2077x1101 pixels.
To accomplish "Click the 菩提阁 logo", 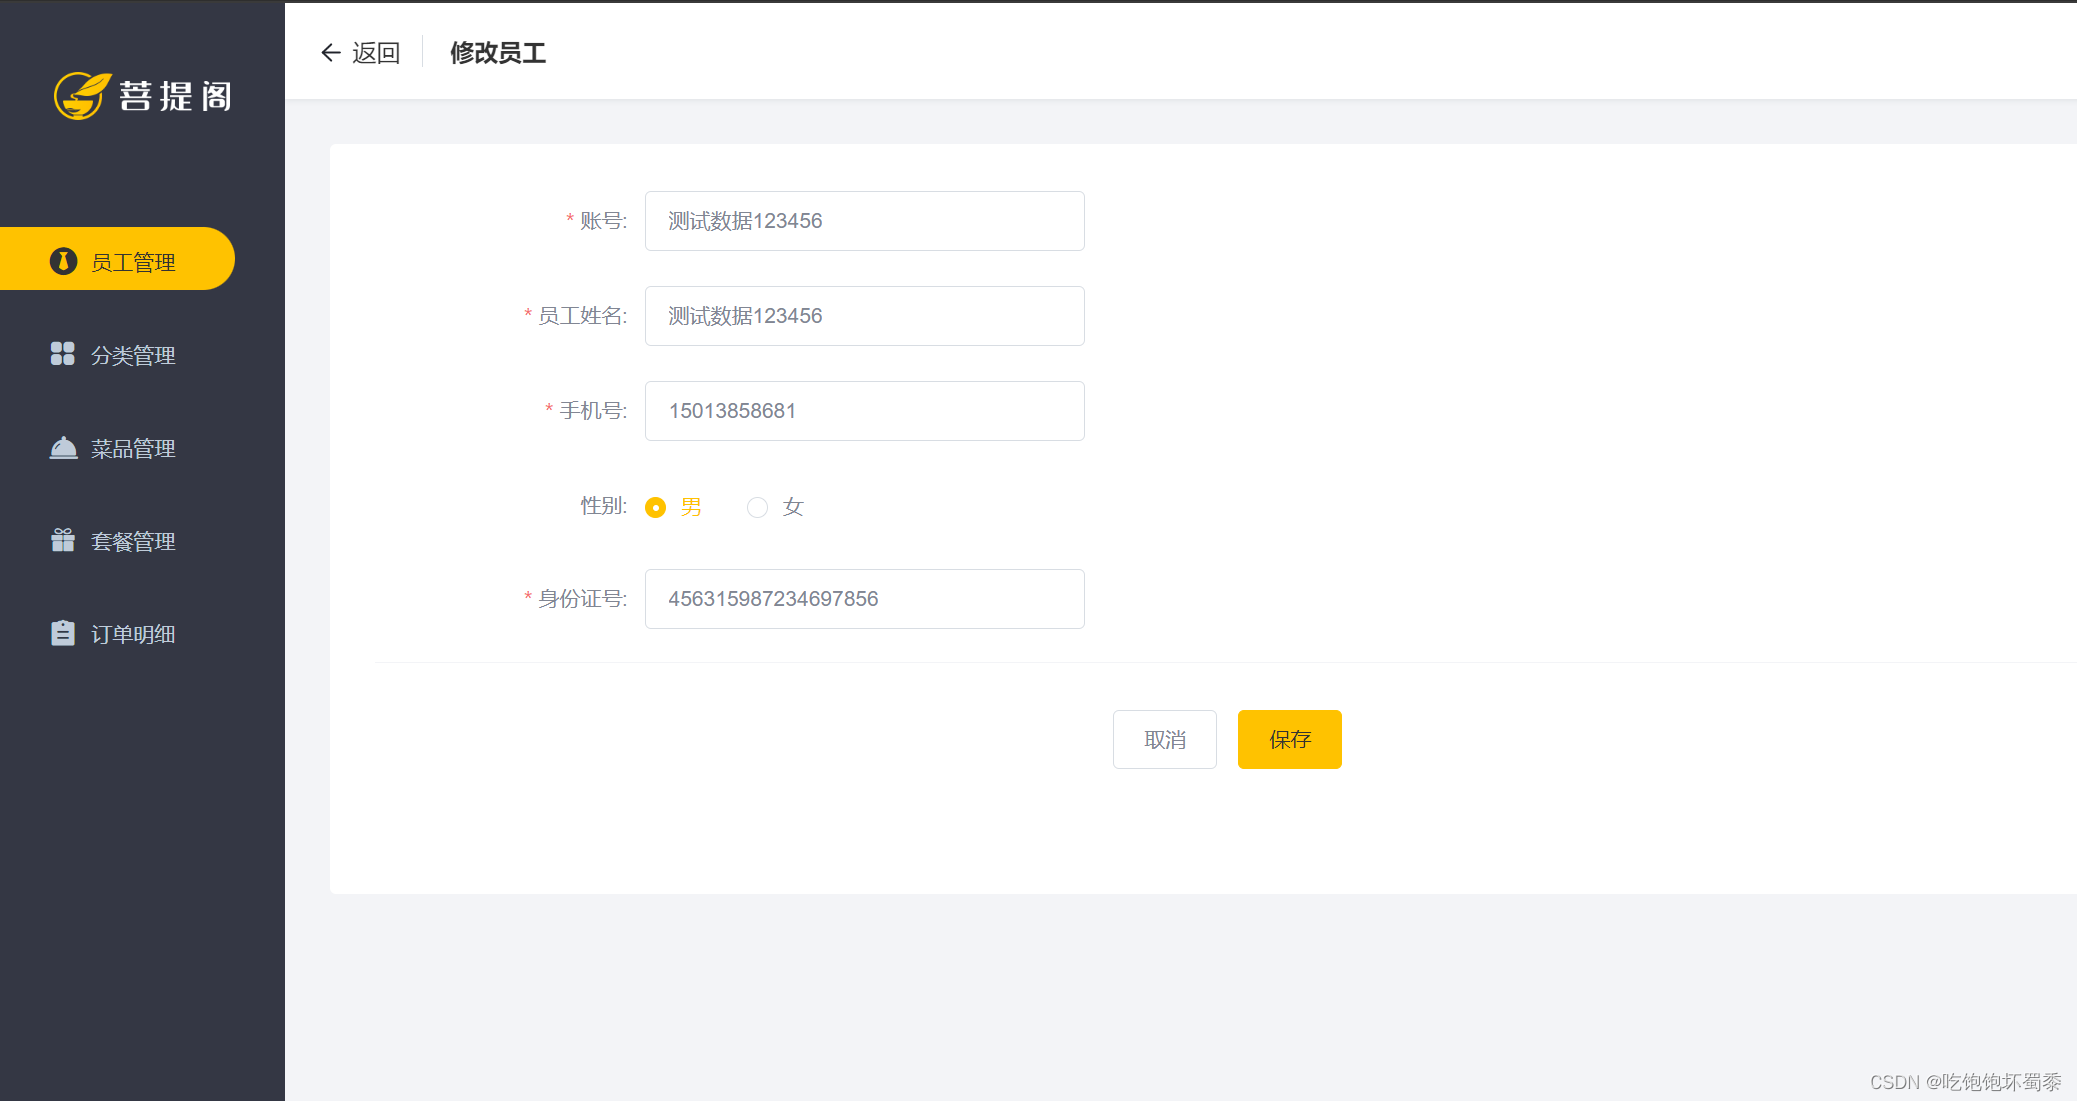I will (143, 96).
